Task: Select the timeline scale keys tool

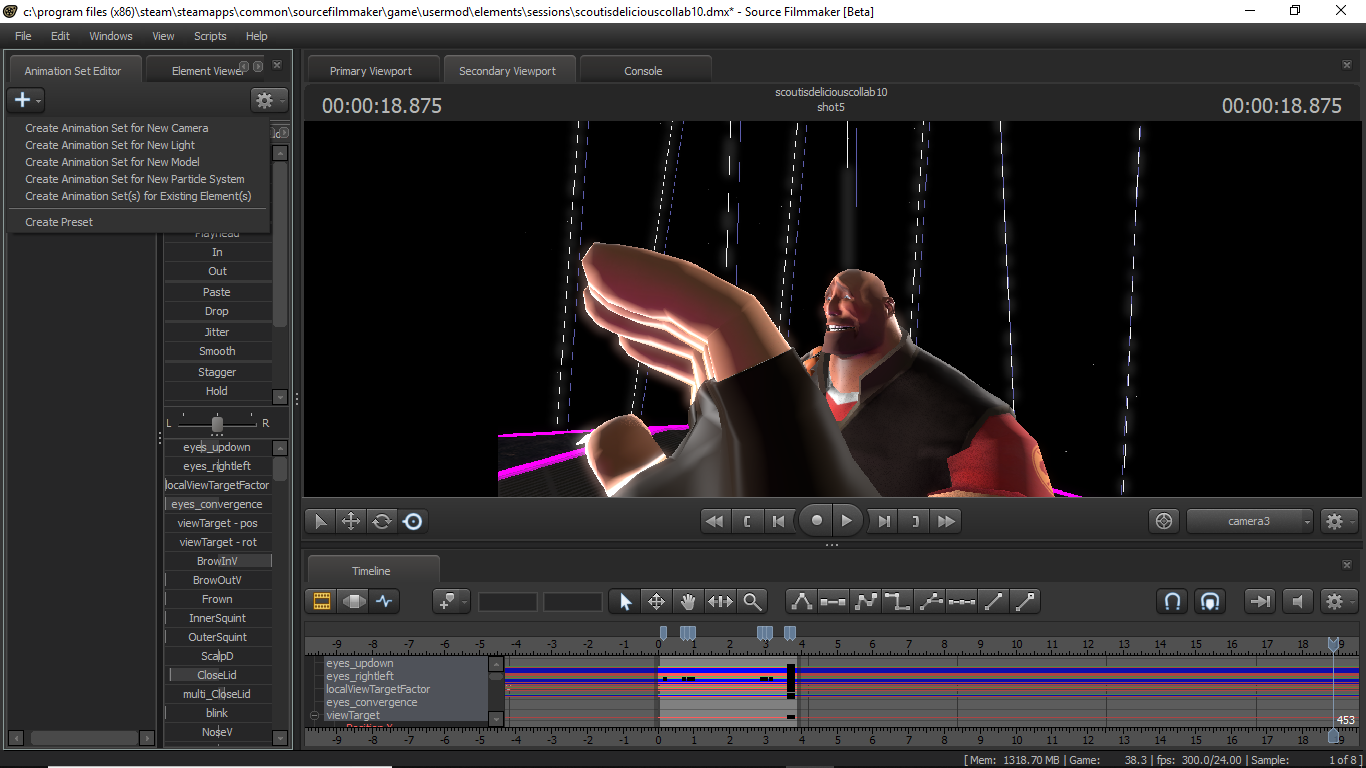Action: click(720, 601)
